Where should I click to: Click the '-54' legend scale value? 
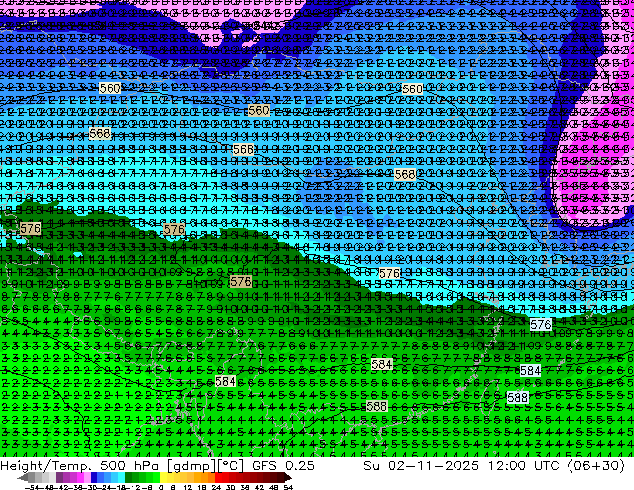pyautogui.click(x=32, y=487)
